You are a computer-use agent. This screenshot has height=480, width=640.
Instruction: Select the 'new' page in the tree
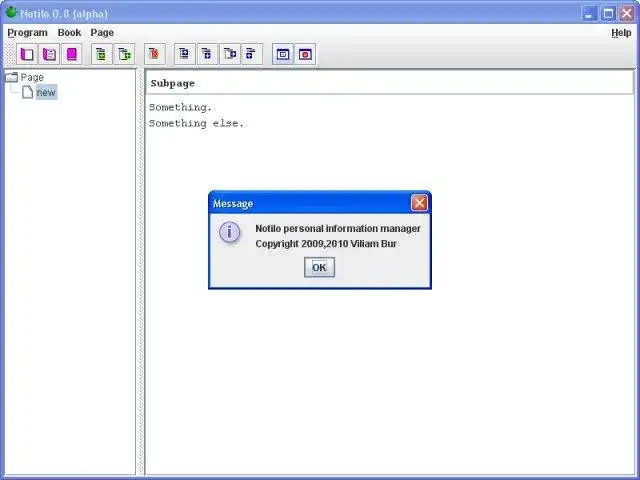tap(46, 93)
